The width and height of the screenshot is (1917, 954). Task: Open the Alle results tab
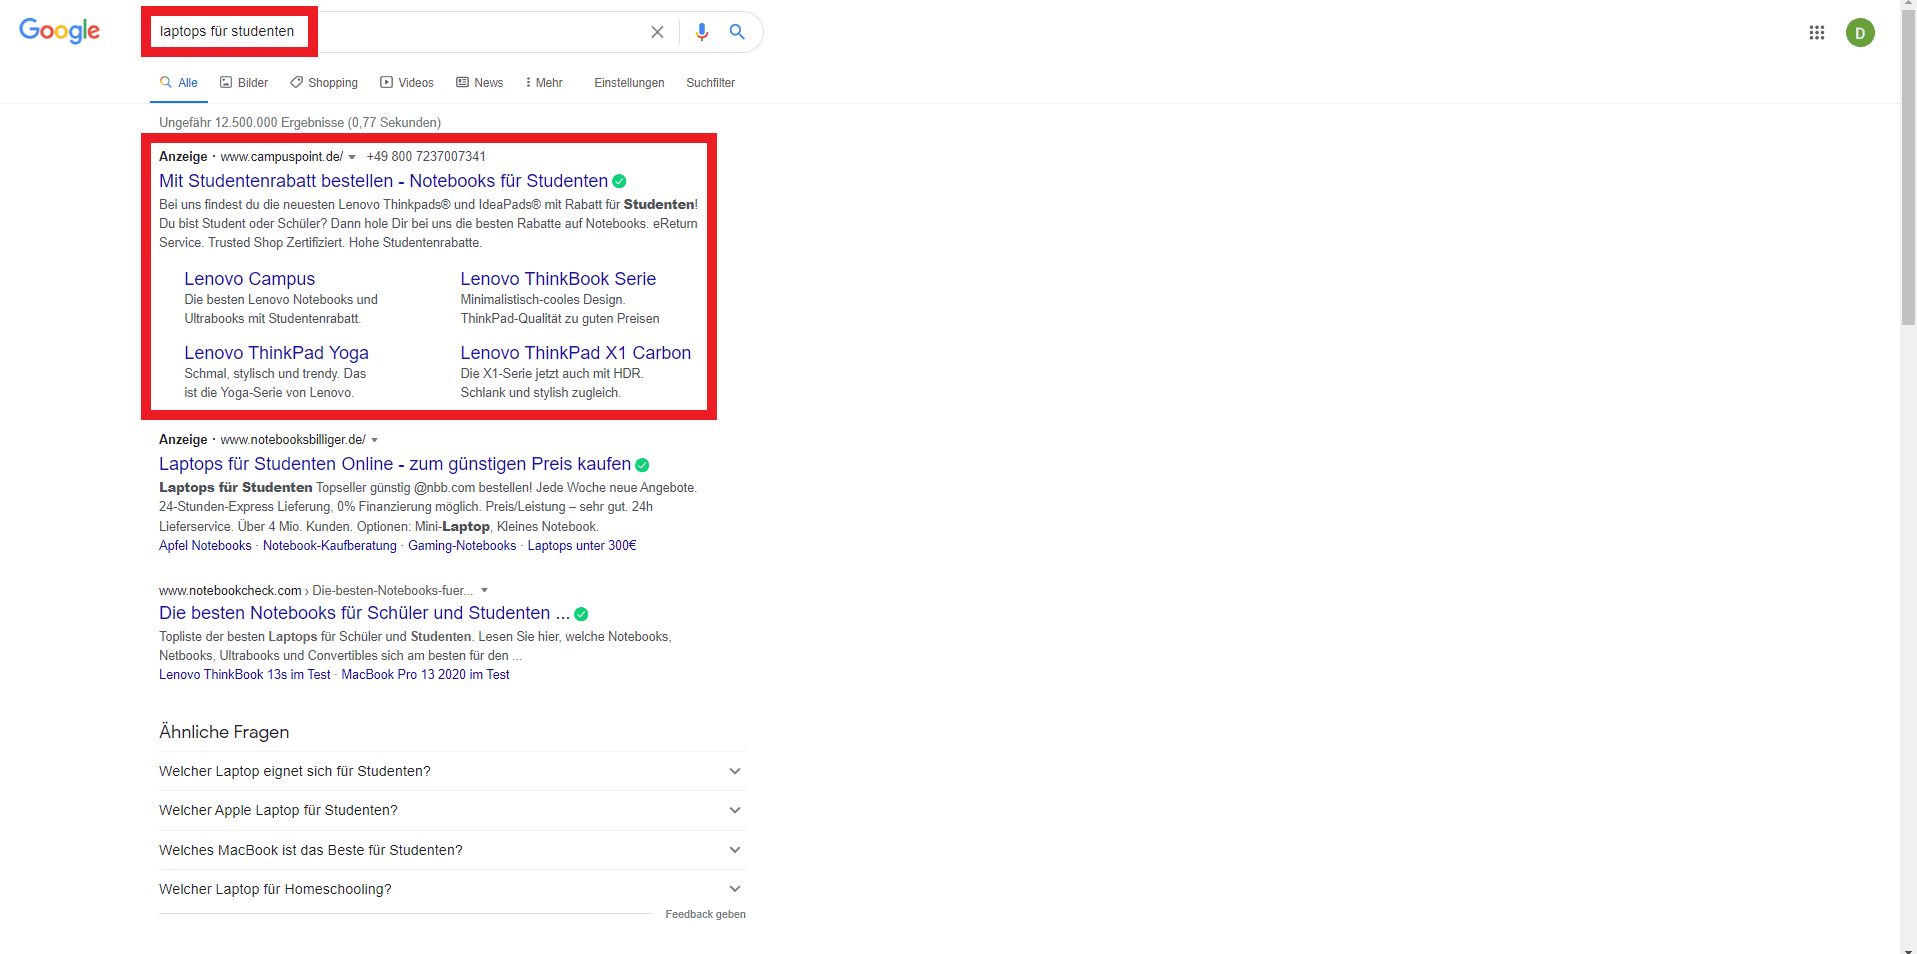tap(179, 83)
